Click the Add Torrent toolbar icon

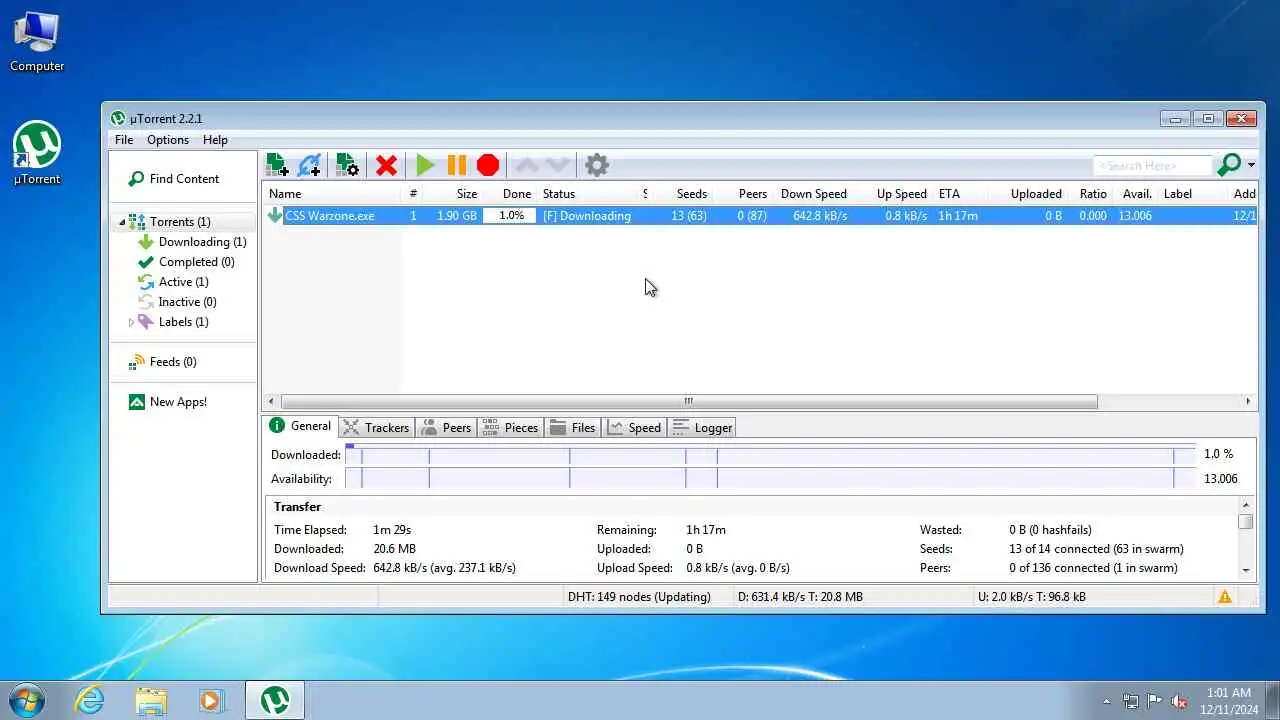click(277, 165)
